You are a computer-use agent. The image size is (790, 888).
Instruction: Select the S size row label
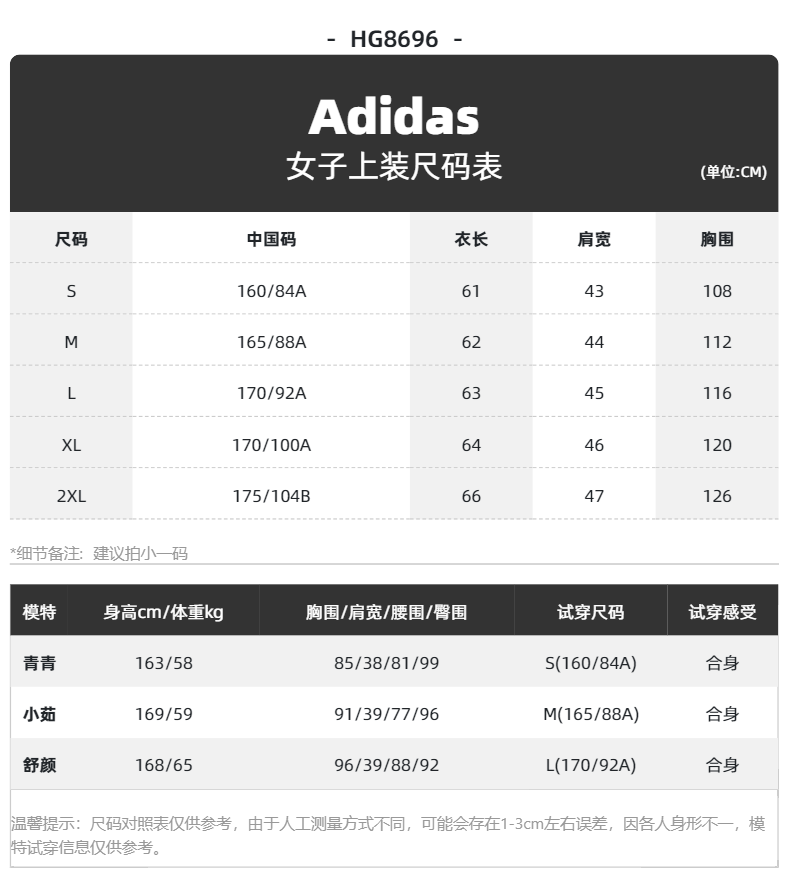[71, 291]
